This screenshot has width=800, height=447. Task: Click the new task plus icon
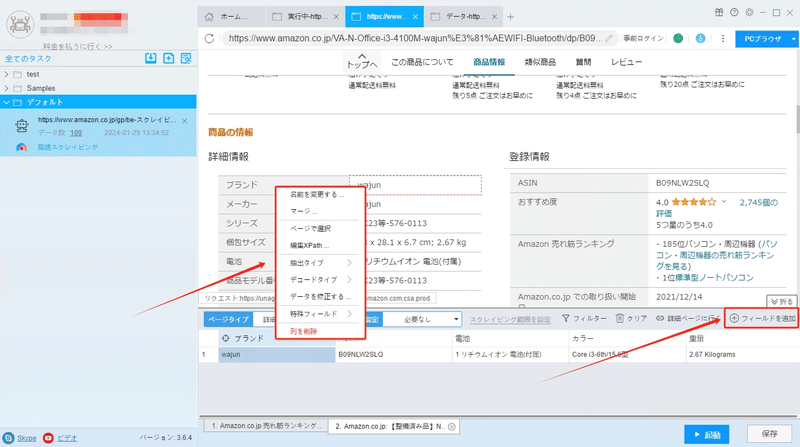[168, 58]
